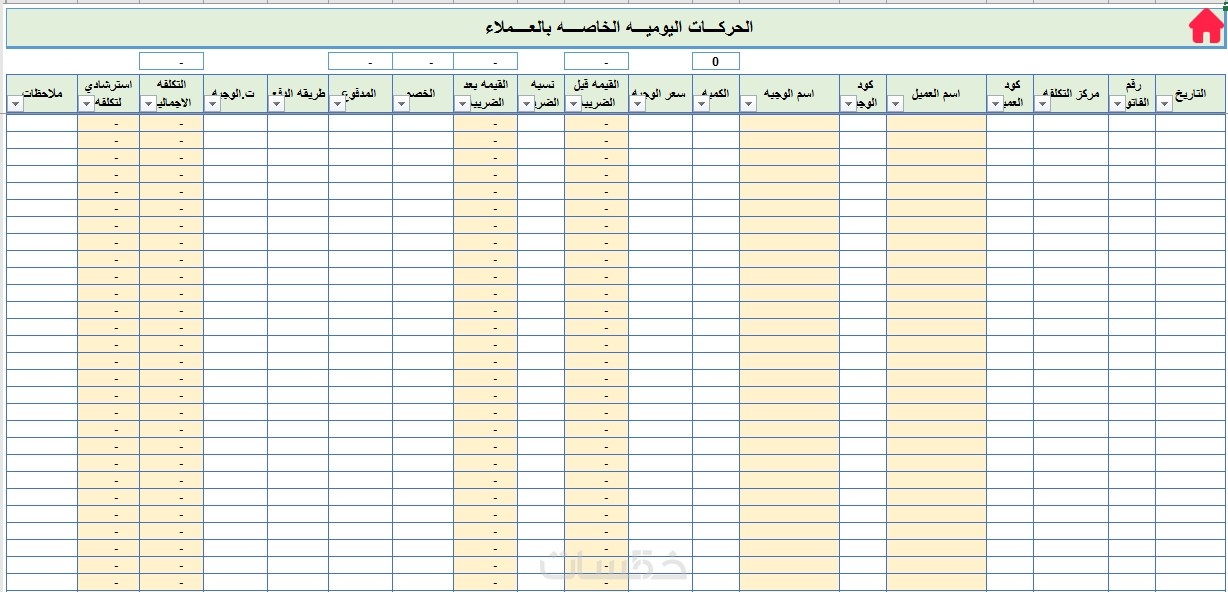Select the summary cell above القيمه بعد الضريبه
The height and width of the screenshot is (592, 1228).
coord(485,61)
